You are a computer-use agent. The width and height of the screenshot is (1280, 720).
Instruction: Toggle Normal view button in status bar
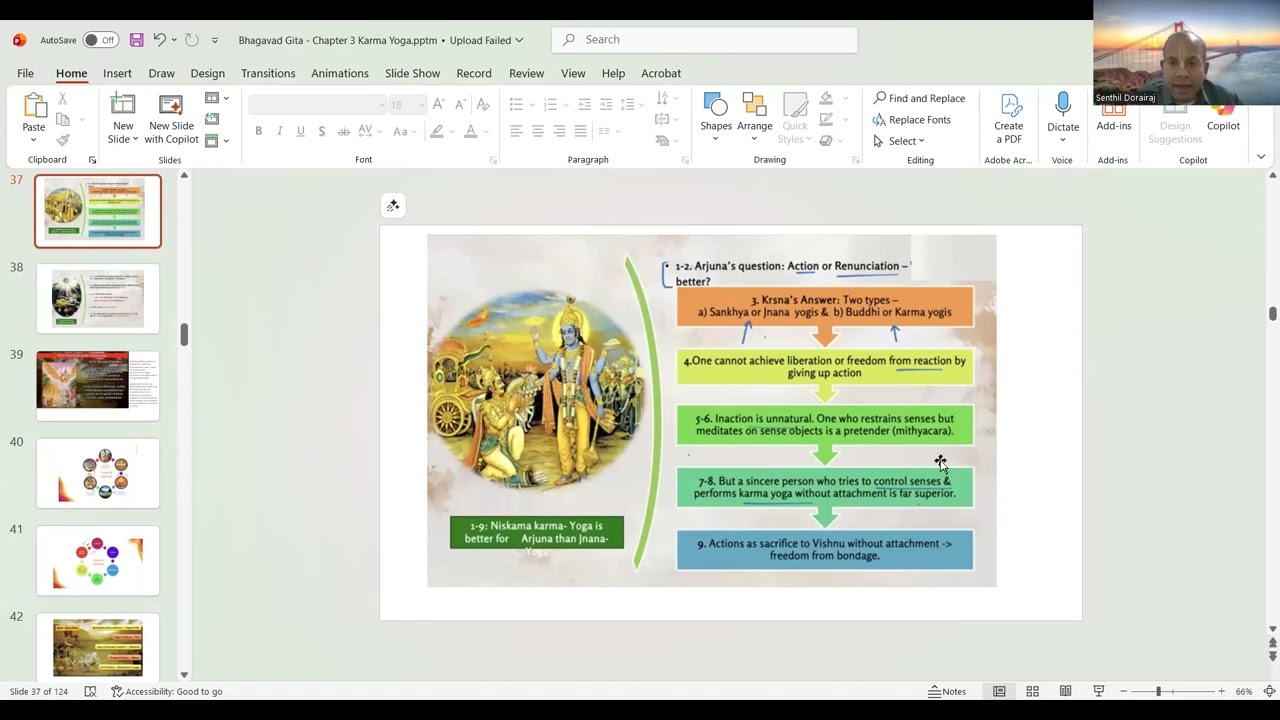click(x=999, y=691)
